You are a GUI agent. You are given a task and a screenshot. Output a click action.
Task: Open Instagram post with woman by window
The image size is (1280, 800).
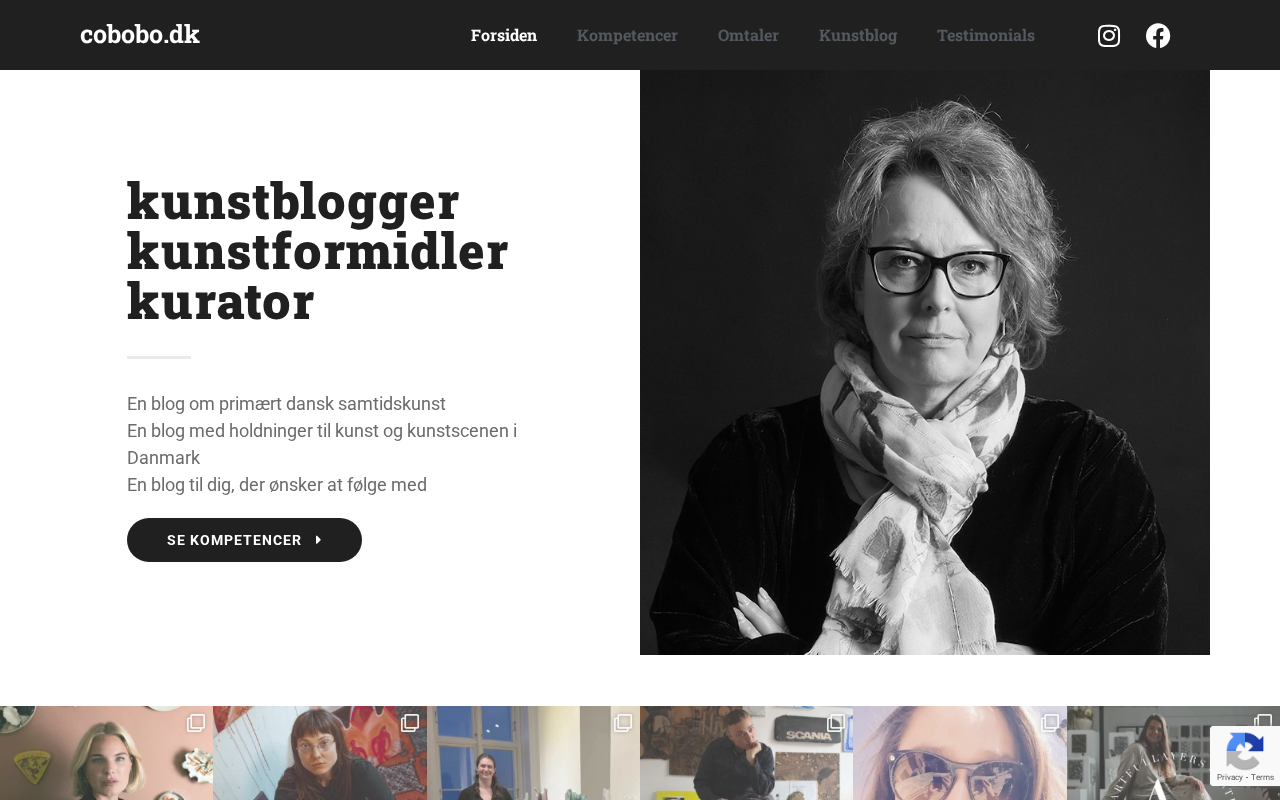click(533, 753)
